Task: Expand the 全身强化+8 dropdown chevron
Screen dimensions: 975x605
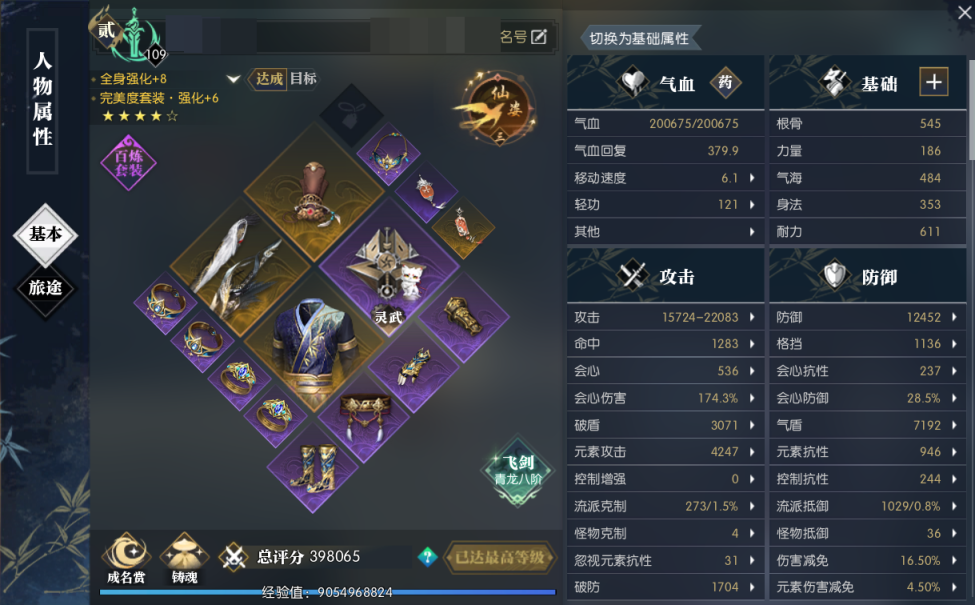Action: 234,79
